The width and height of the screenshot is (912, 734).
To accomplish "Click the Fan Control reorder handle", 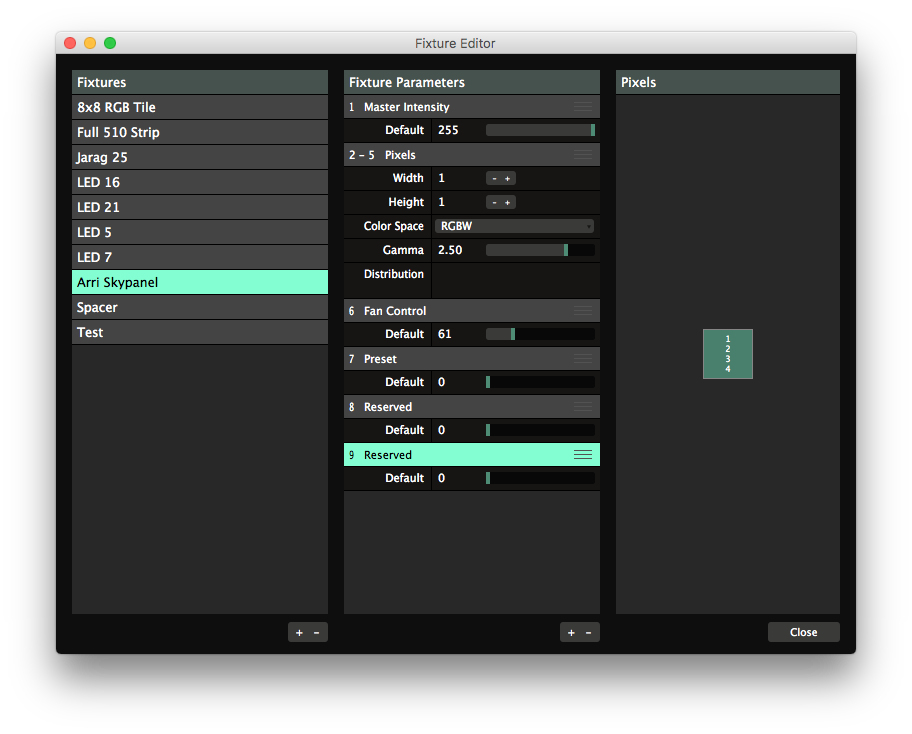I will (x=583, y=311).
